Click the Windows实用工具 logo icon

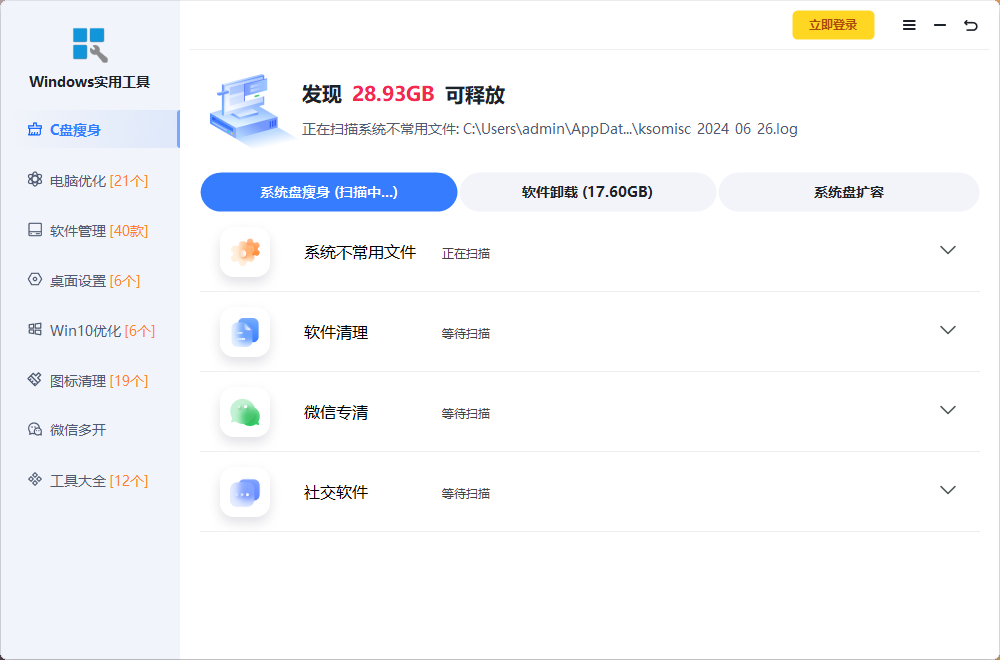click(x=89, y=45)
